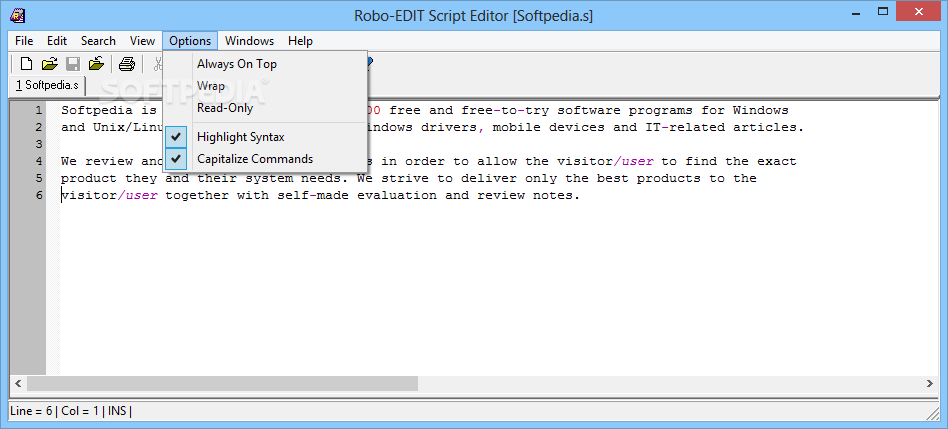Click the Robo-EDIT app icon in title bar

pos(18,15)
